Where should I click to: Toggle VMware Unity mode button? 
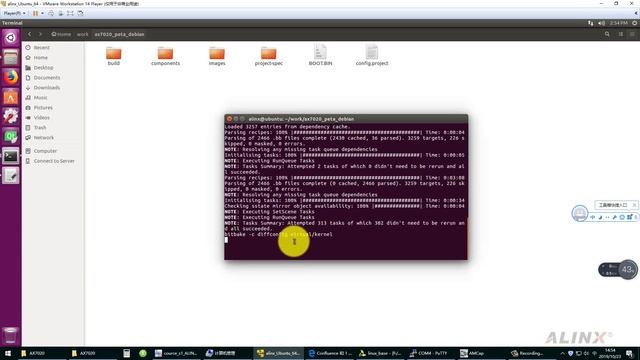point(80,13)
